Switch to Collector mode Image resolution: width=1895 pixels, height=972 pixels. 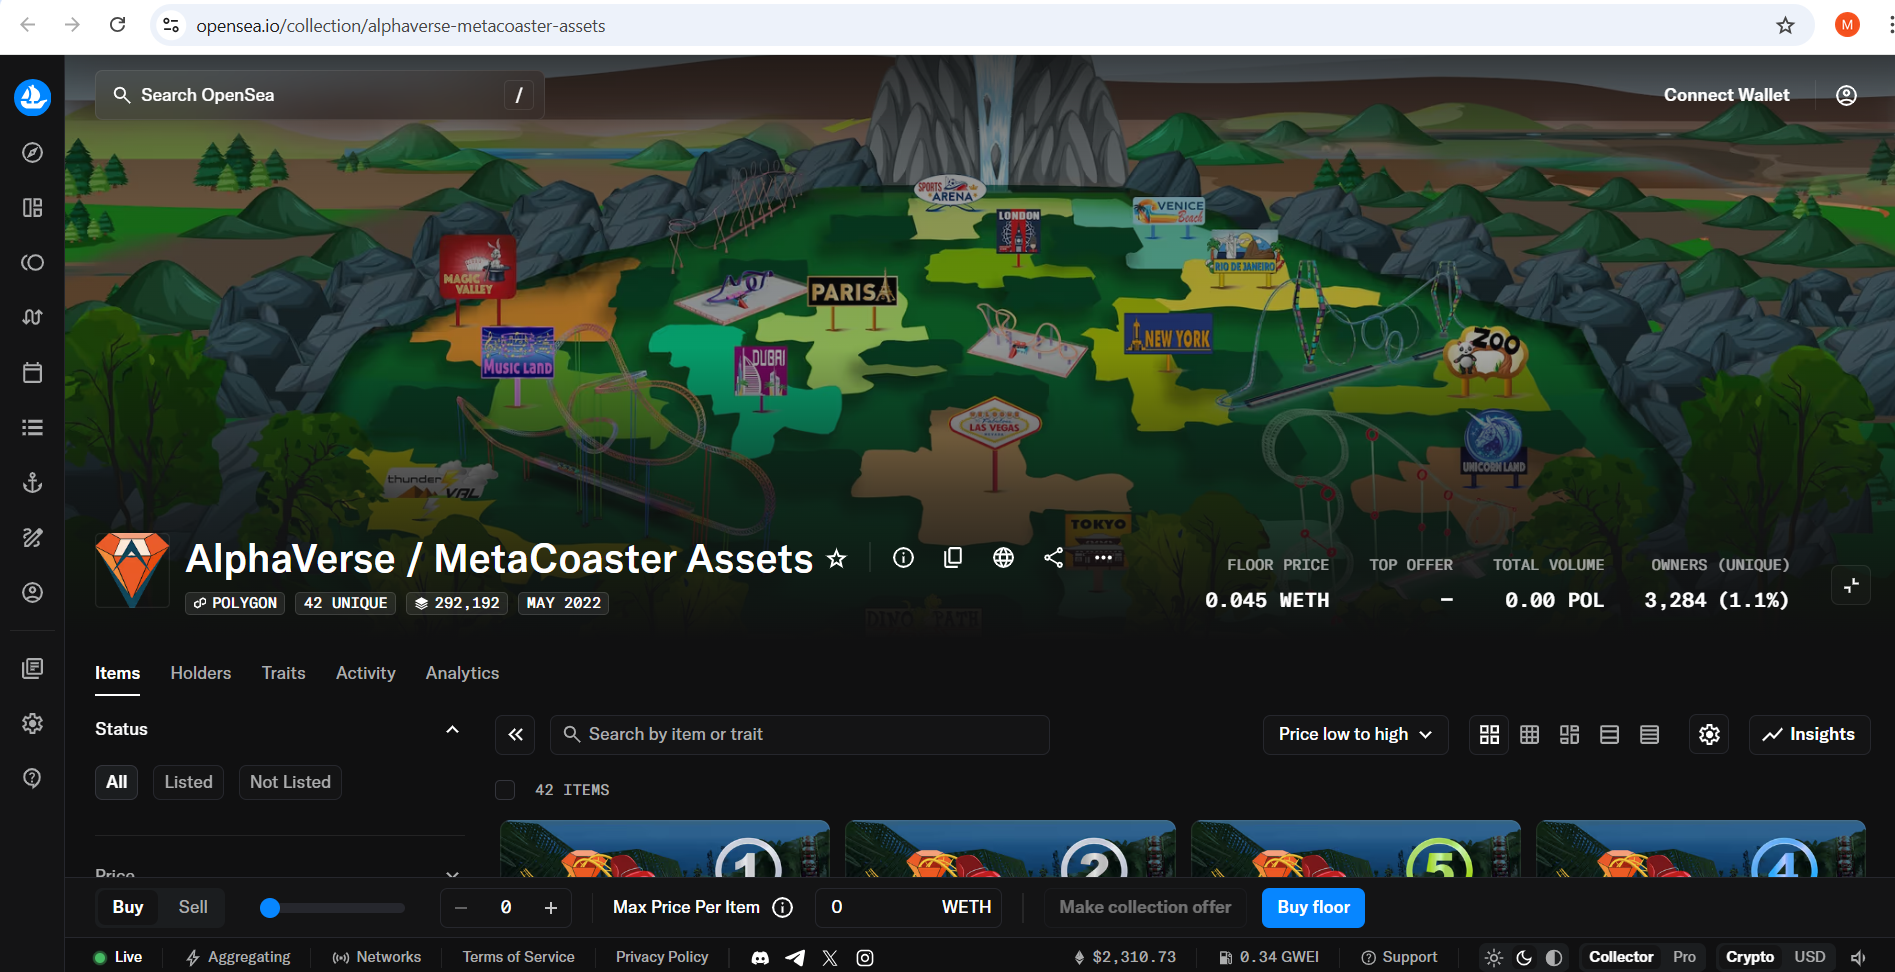click(x=1621, y=957)
